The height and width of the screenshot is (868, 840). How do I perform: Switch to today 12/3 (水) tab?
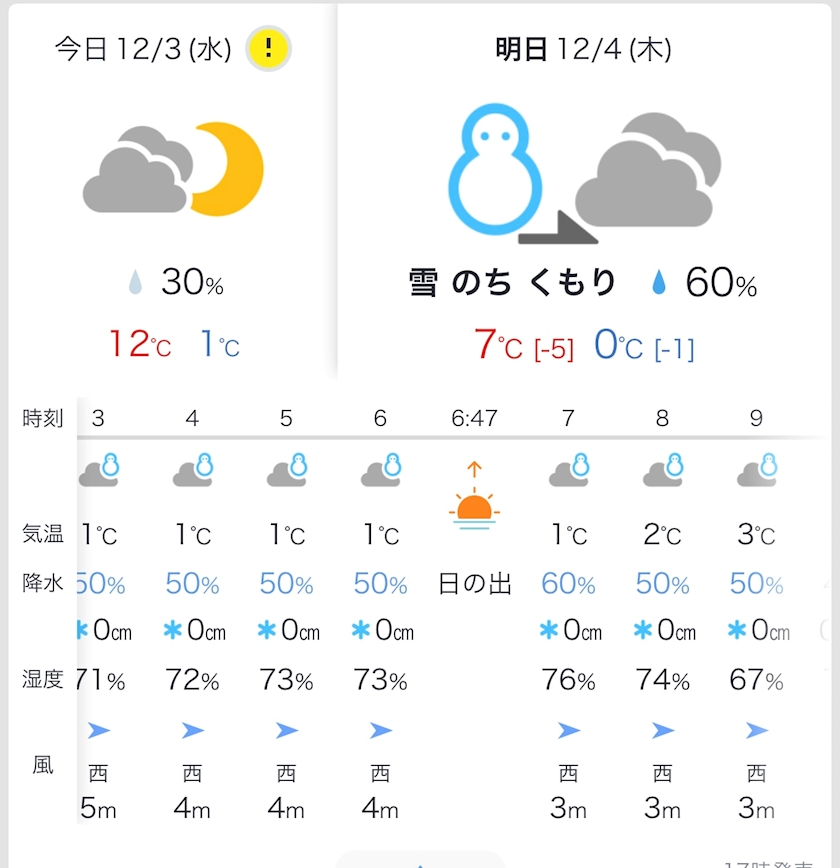click(143, 49)
